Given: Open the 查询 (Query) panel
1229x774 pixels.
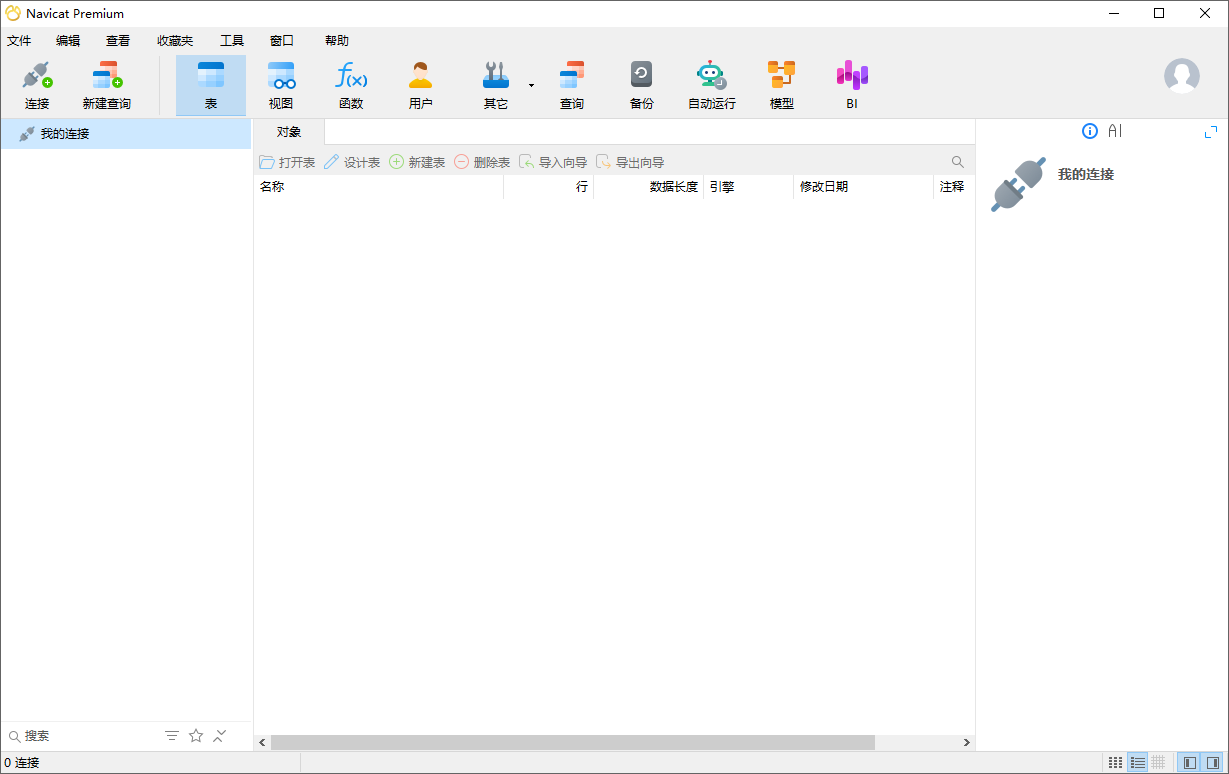Looking at the screenshot, I should tap(571, 84).
